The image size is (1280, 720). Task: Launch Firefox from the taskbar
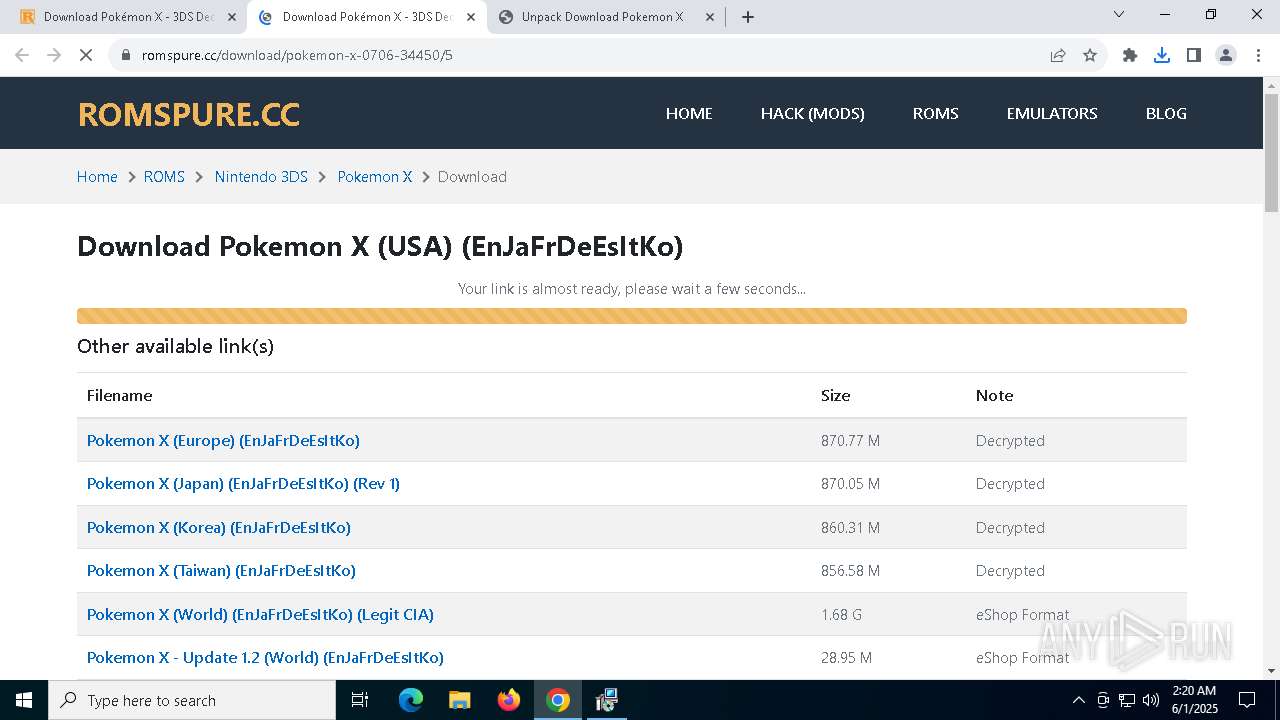click(509, 700)
